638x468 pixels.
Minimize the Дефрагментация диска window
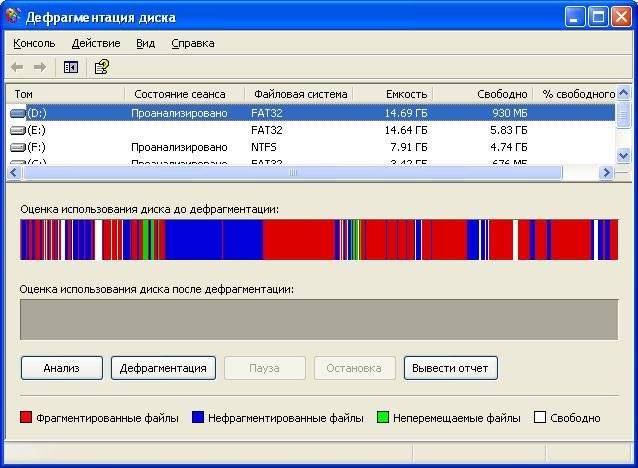574,17
